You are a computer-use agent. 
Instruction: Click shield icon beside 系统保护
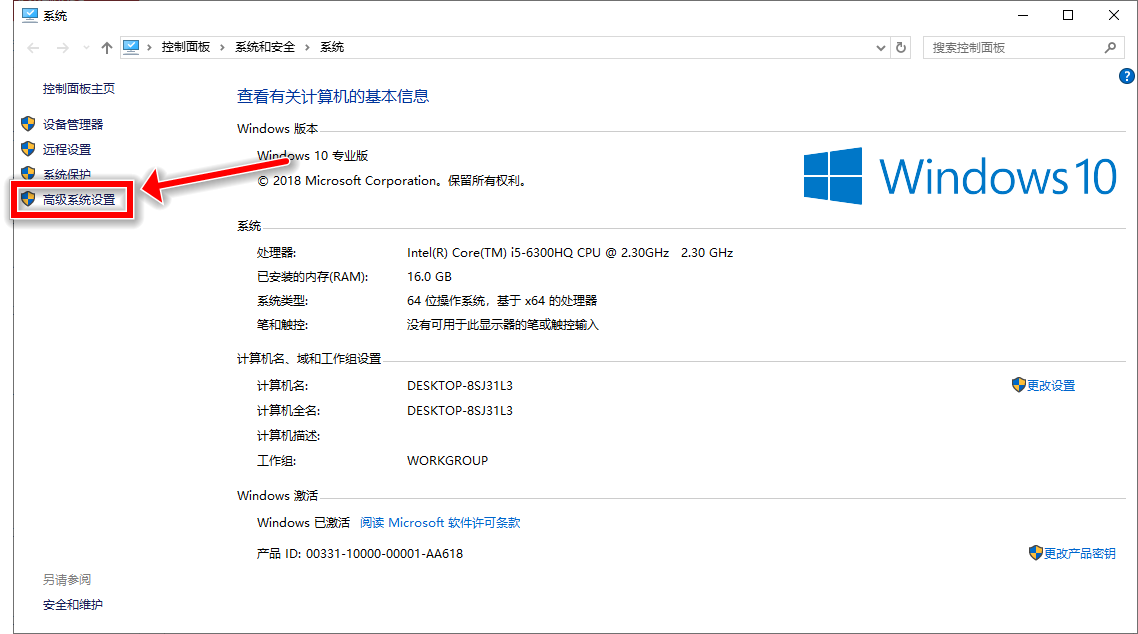(x=28, y=173)
